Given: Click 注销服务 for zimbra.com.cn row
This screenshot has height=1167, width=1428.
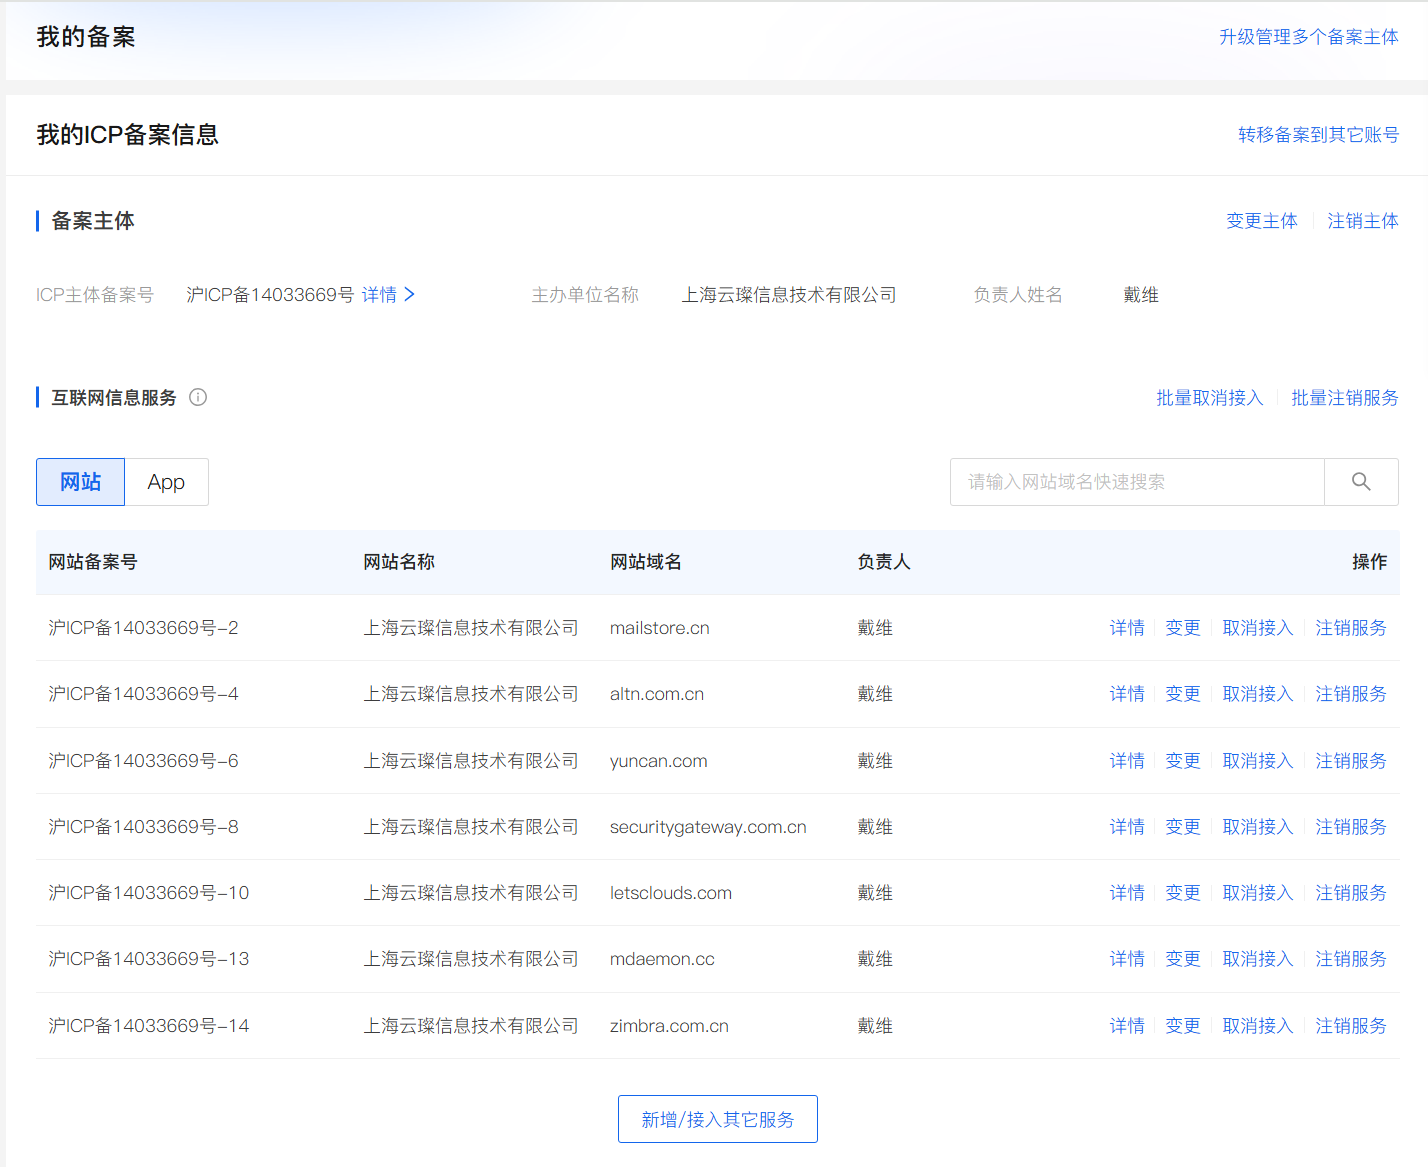Looking at the screenshot, I should point(1351,1026).
